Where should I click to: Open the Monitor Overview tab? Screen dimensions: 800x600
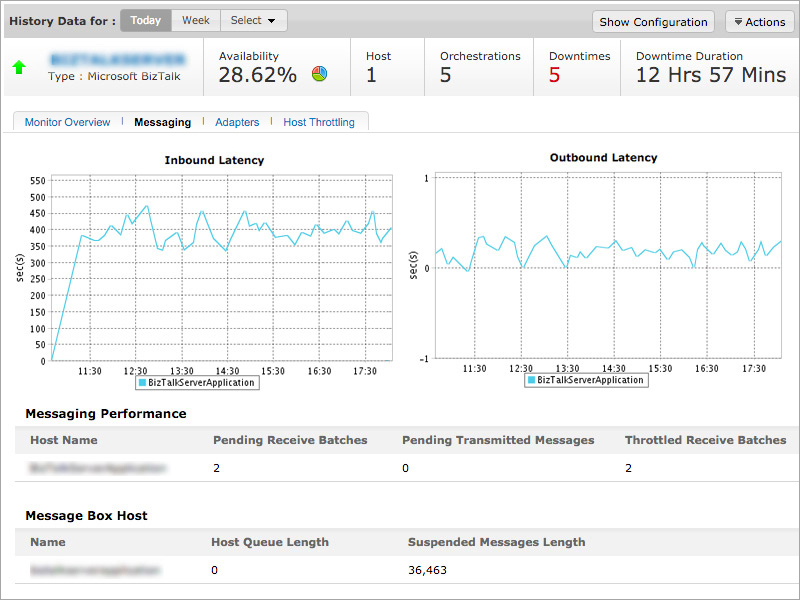pos(67,122)
